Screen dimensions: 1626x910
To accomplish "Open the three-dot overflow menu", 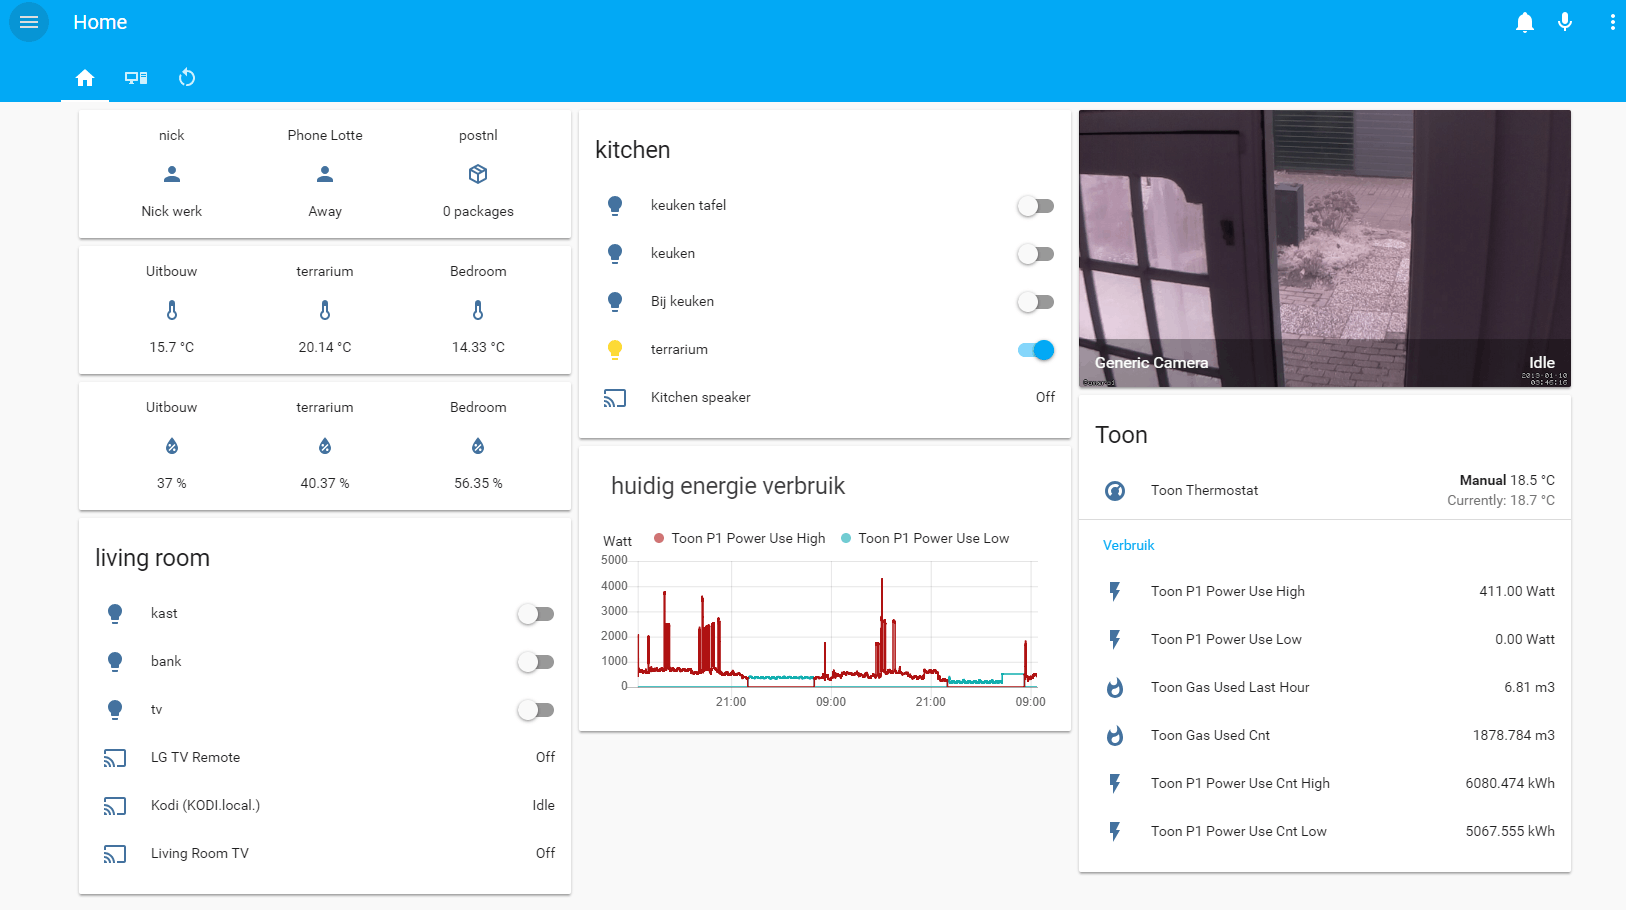I will point(1612,22).
